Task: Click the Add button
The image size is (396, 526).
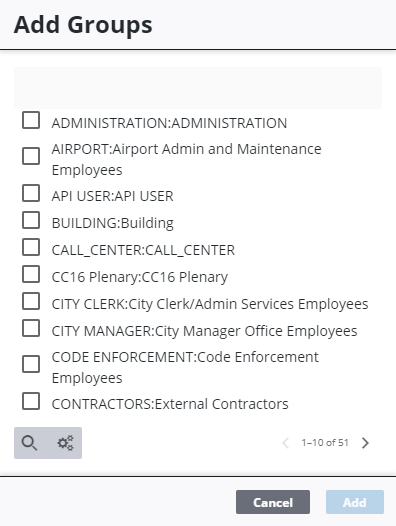Action: point(355,502)
